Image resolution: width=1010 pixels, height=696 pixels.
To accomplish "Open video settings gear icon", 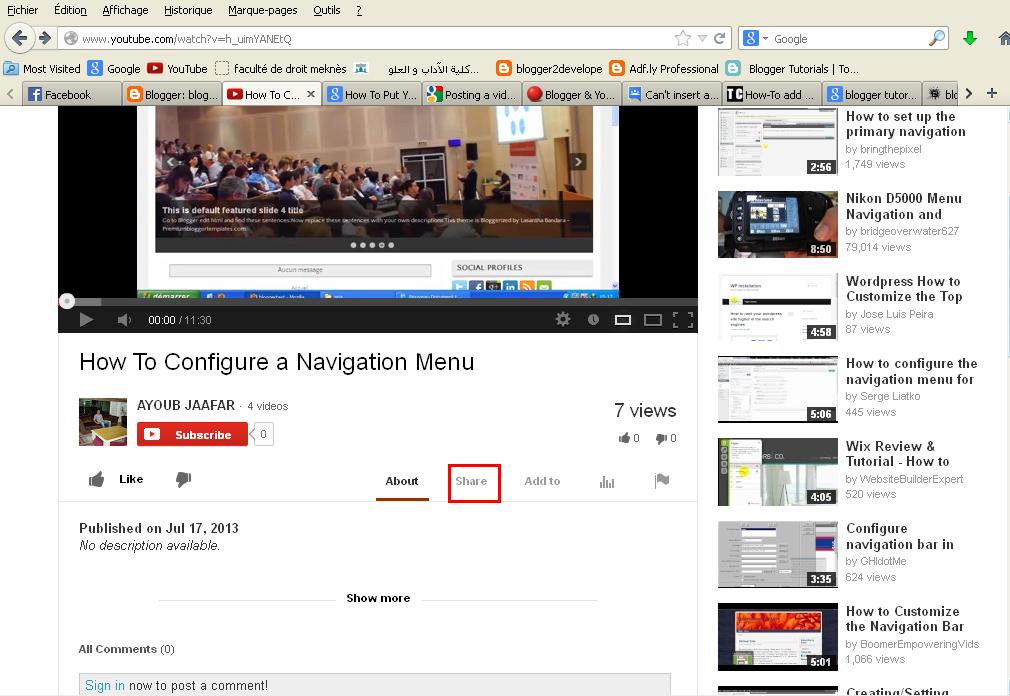I will [562, 319].
